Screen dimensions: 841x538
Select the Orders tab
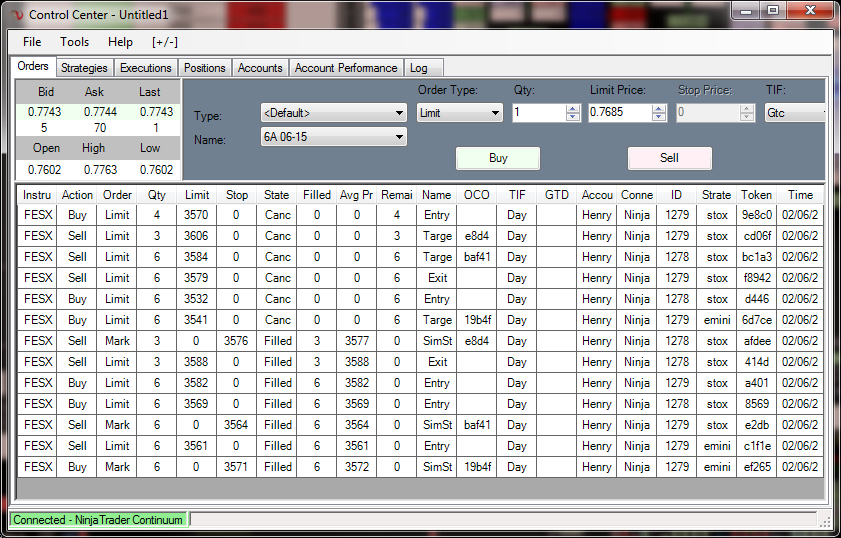[x=33, y=67]
